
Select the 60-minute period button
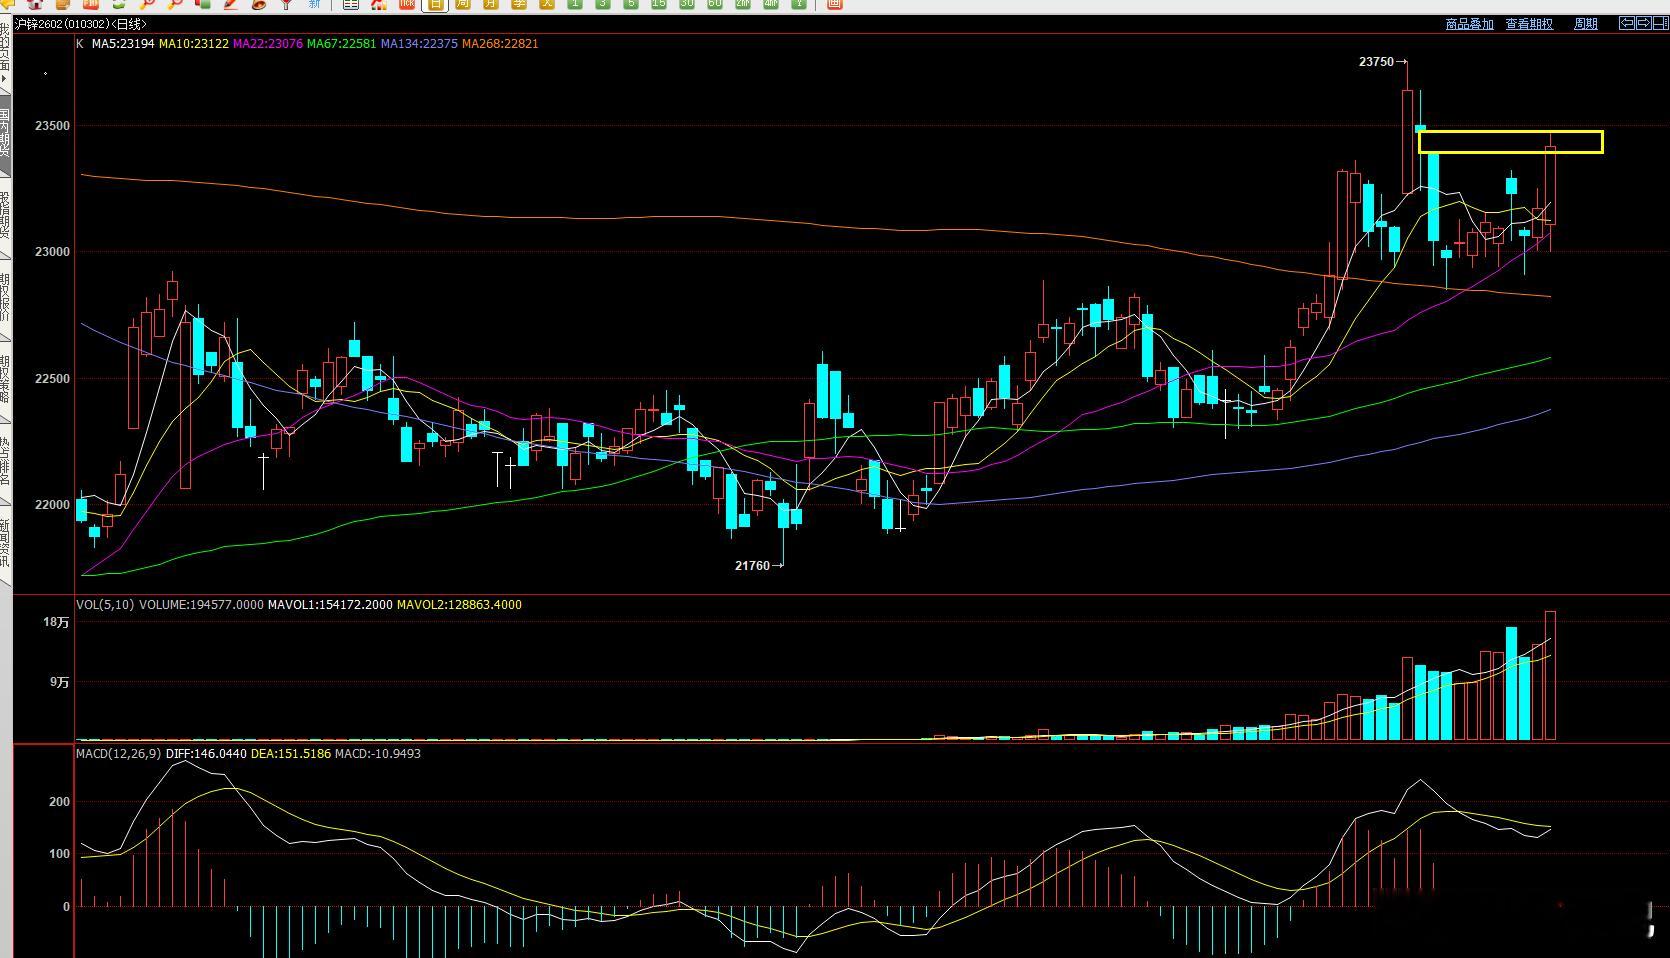coord(715,4)
